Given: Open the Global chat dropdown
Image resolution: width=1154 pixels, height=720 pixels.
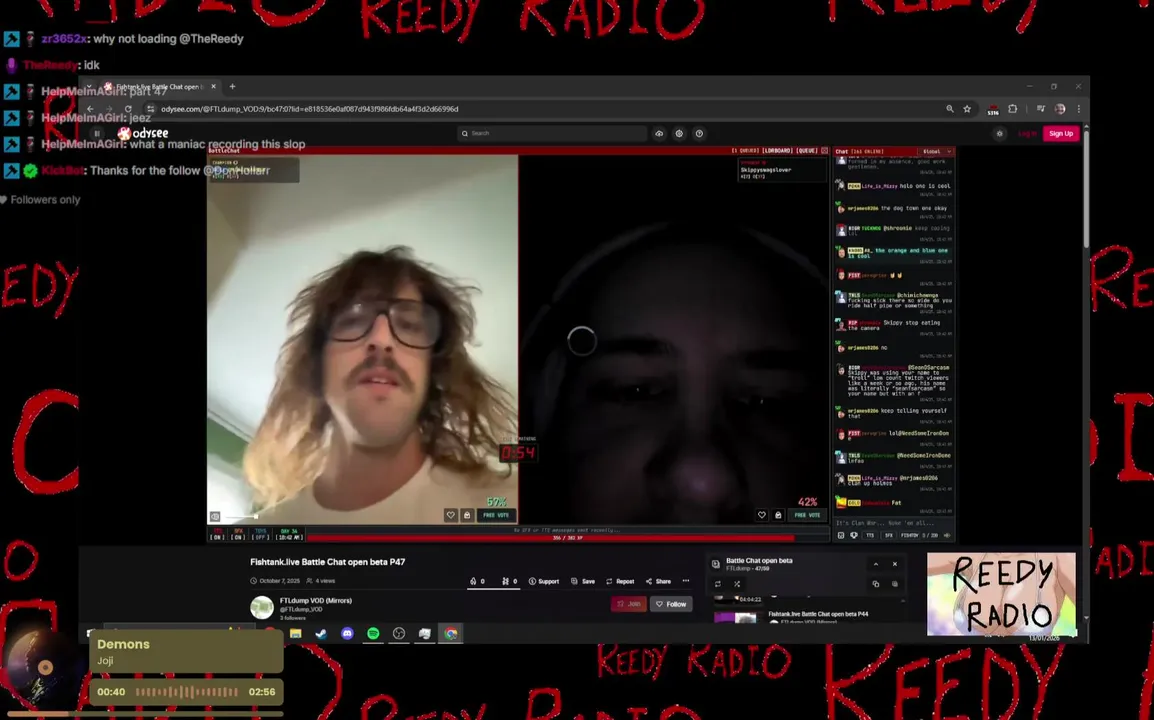Looking at the screenshot, I should click(x=937, y=152).
